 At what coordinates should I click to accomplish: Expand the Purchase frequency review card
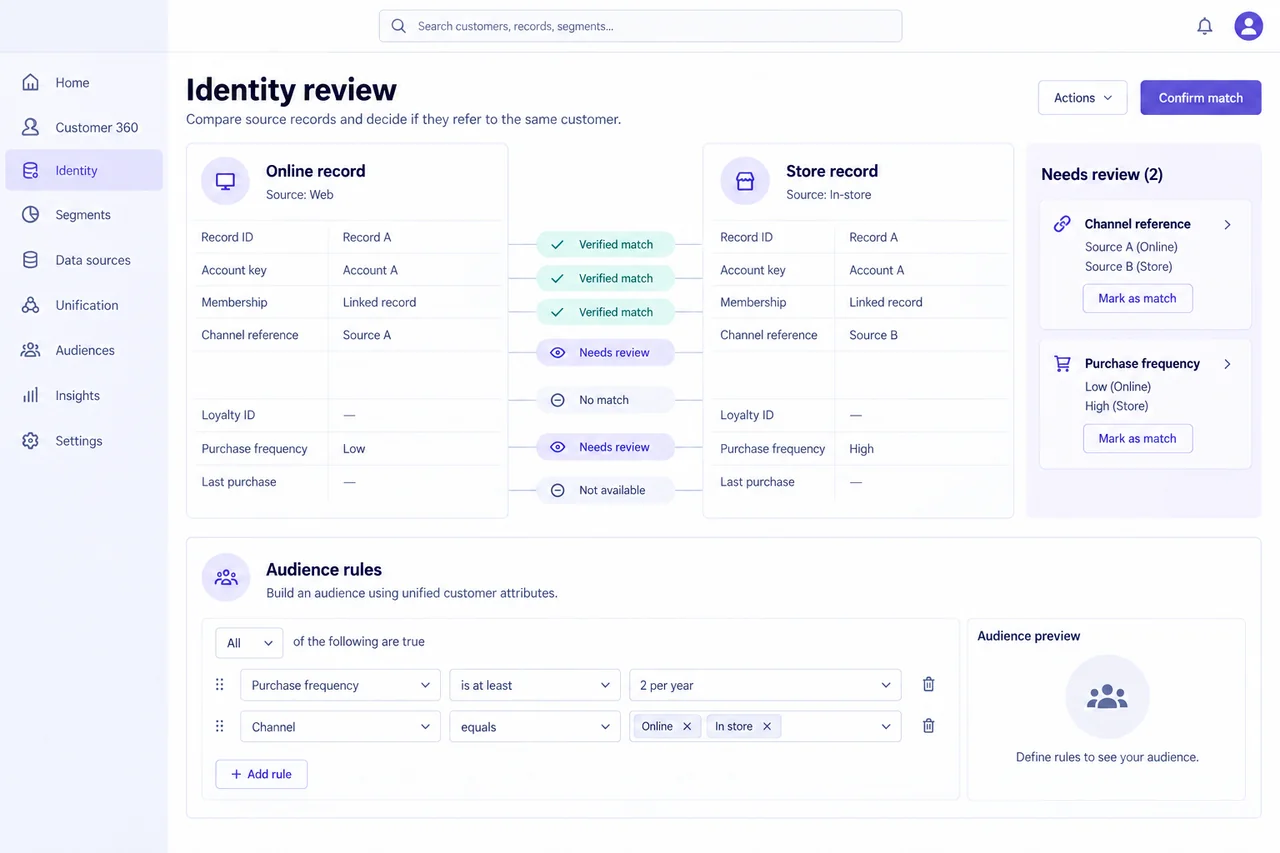[1228, 364]
